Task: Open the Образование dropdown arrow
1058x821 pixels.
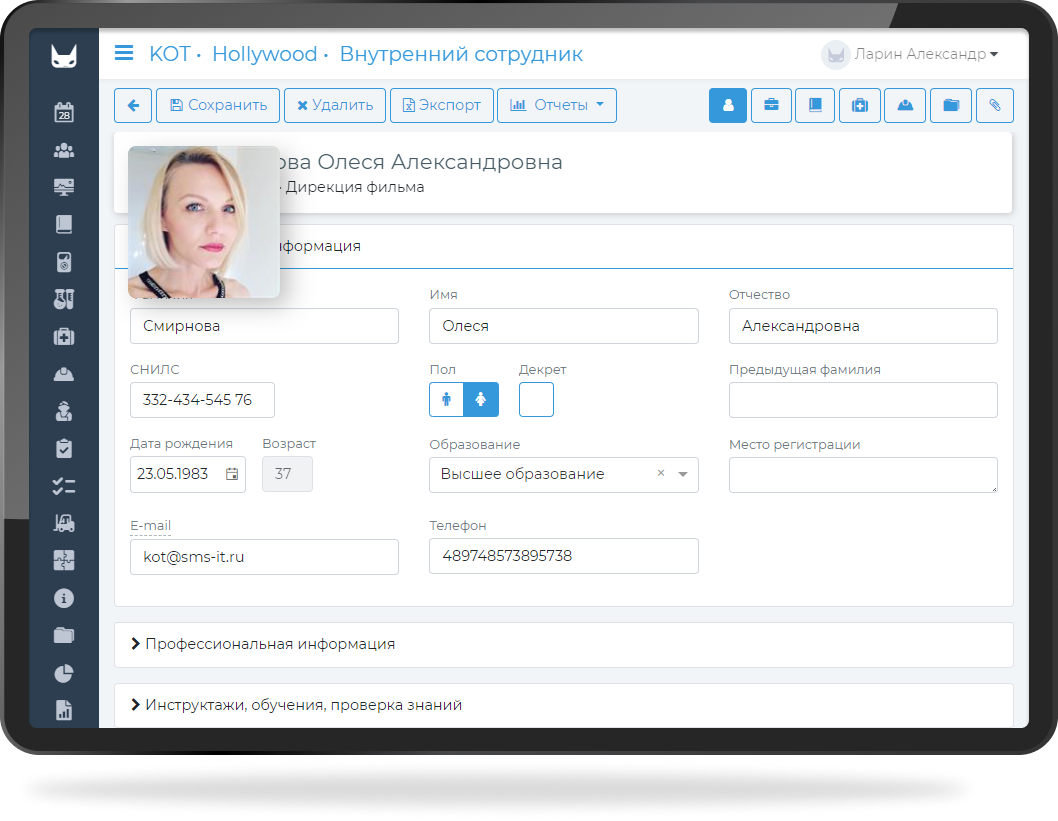Action: coord(683,474)
